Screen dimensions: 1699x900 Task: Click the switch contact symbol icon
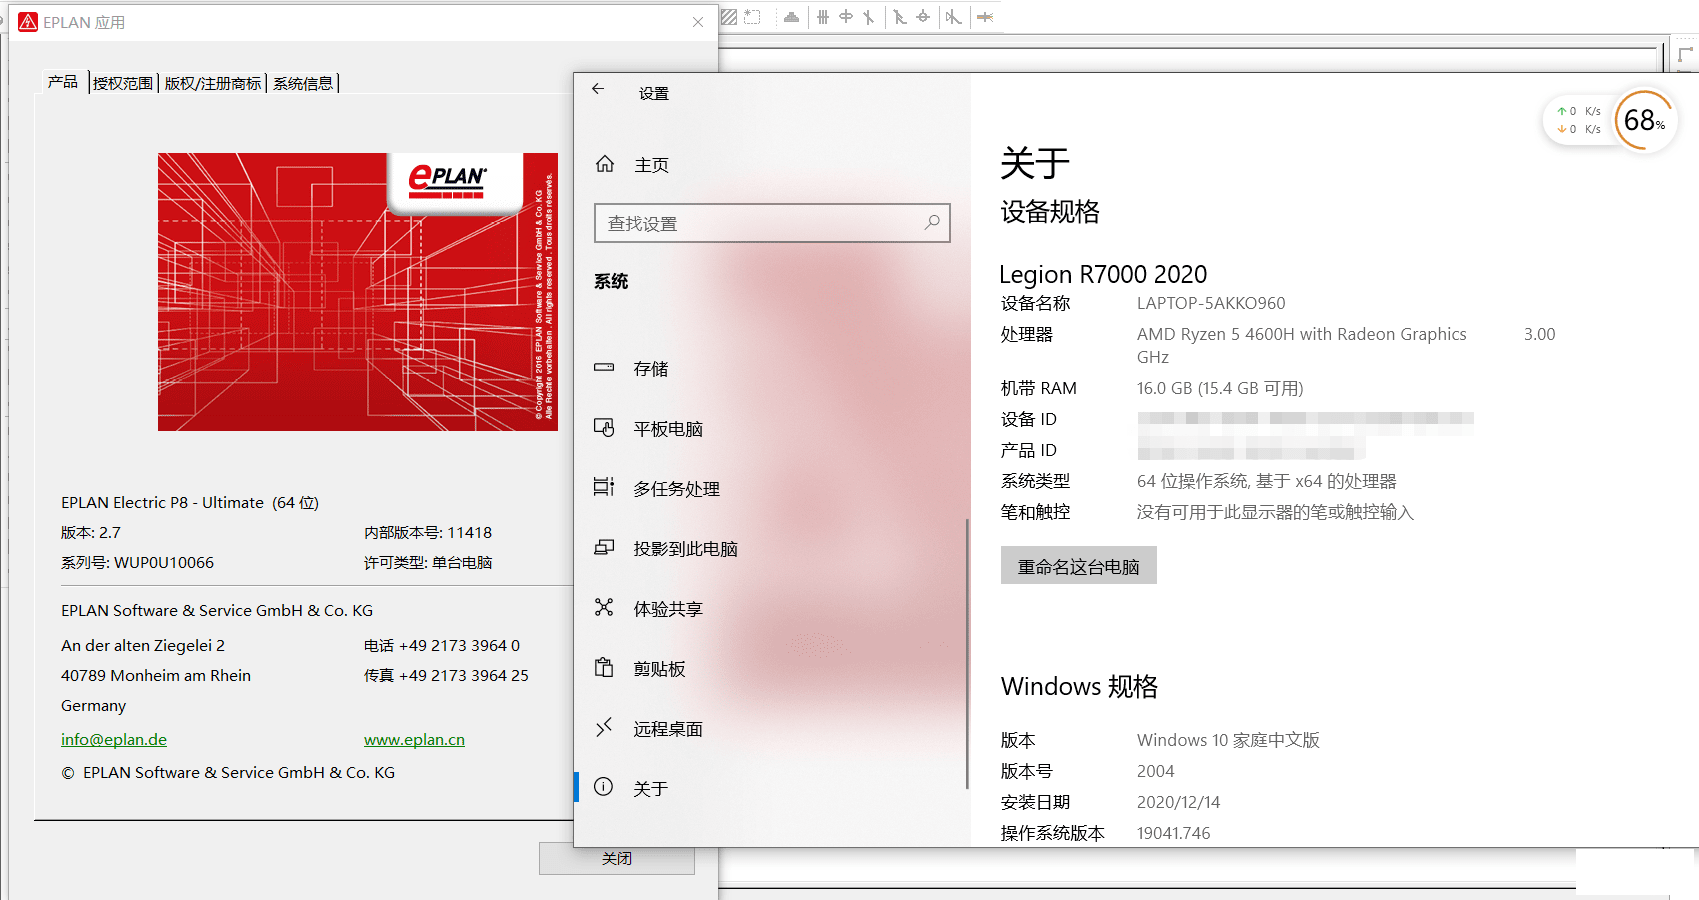900,17
